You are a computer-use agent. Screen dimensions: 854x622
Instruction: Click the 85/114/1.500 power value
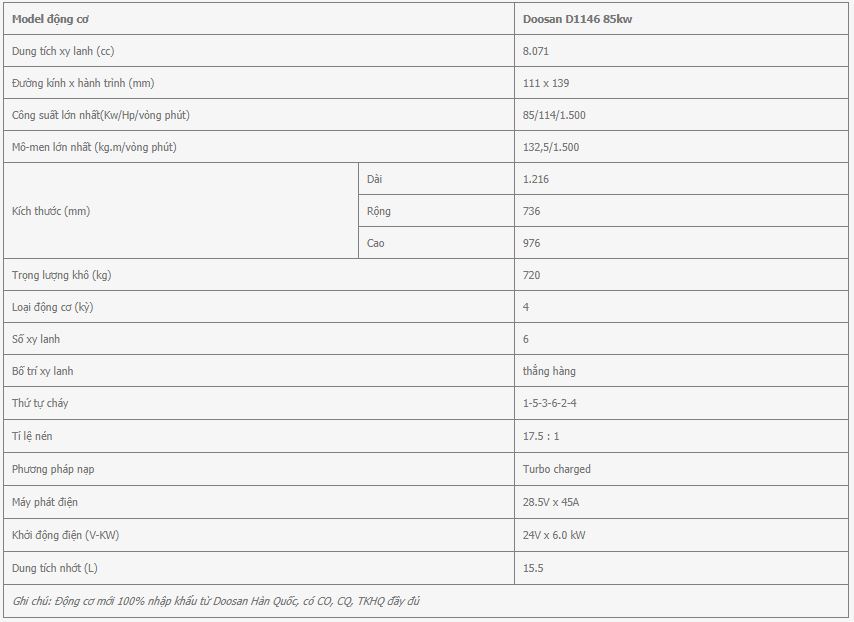[x=554, y=115]
